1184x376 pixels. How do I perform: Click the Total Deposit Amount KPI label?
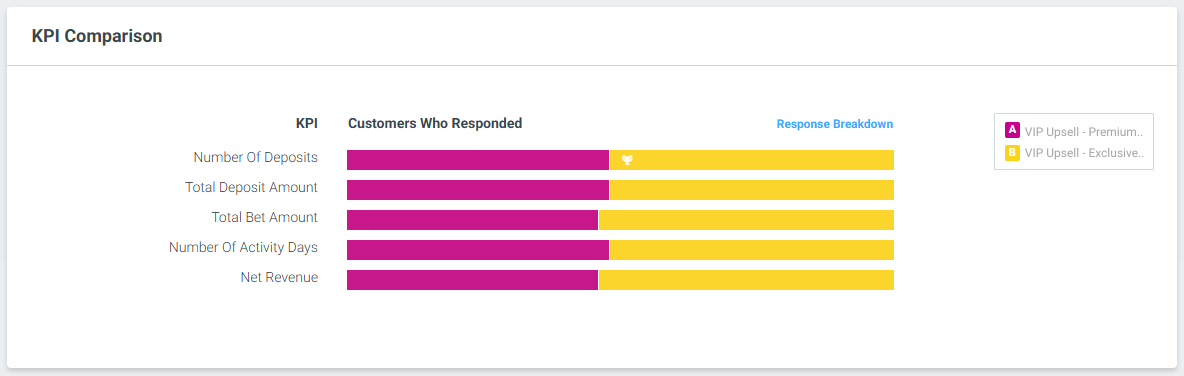pos(251,187)
